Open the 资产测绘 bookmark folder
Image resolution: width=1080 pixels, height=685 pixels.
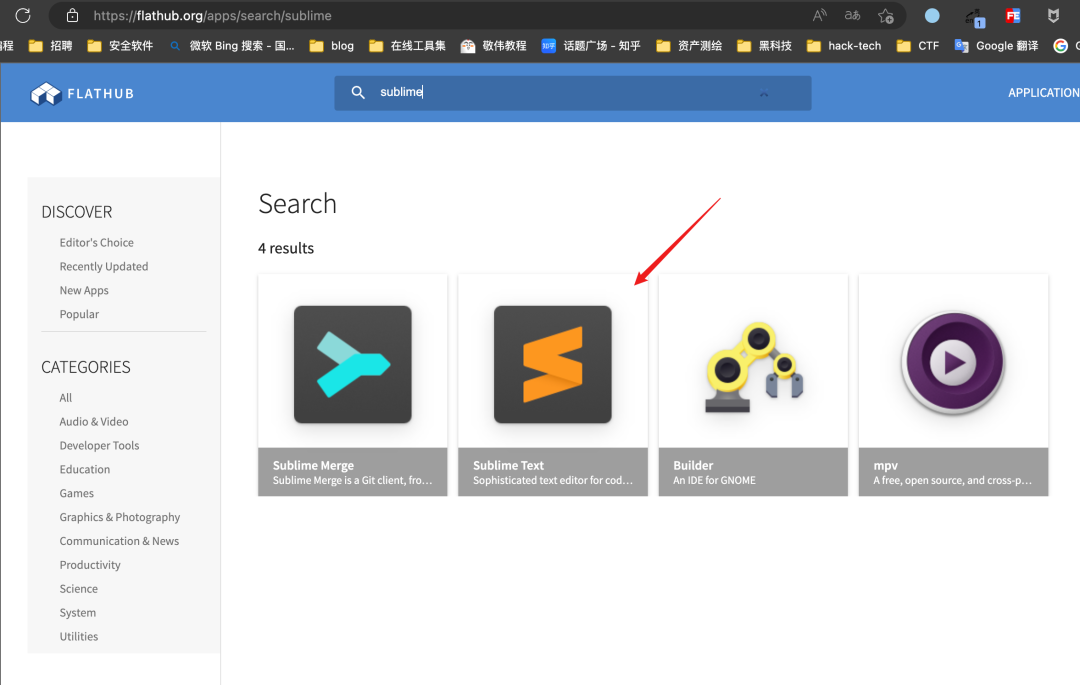pos(689,45)
